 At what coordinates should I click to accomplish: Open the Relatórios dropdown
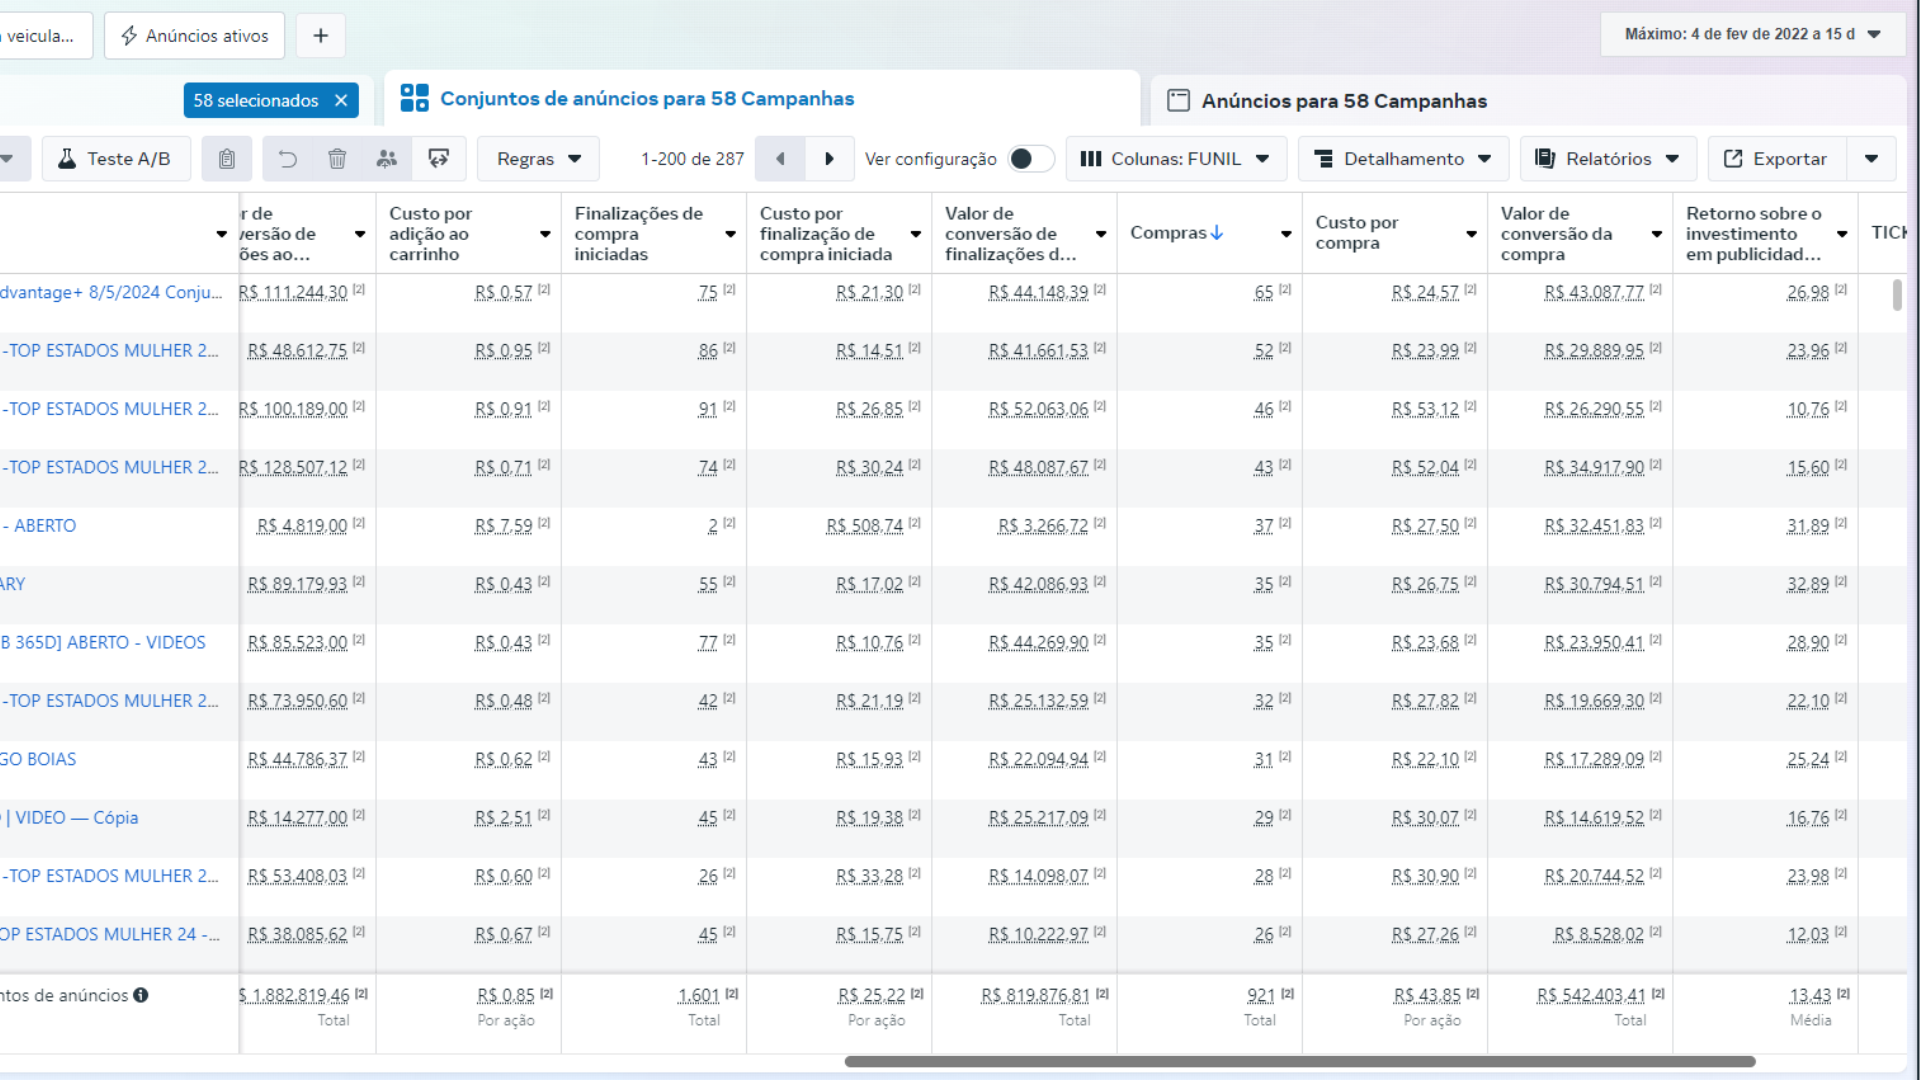(x=1608, y=159)
